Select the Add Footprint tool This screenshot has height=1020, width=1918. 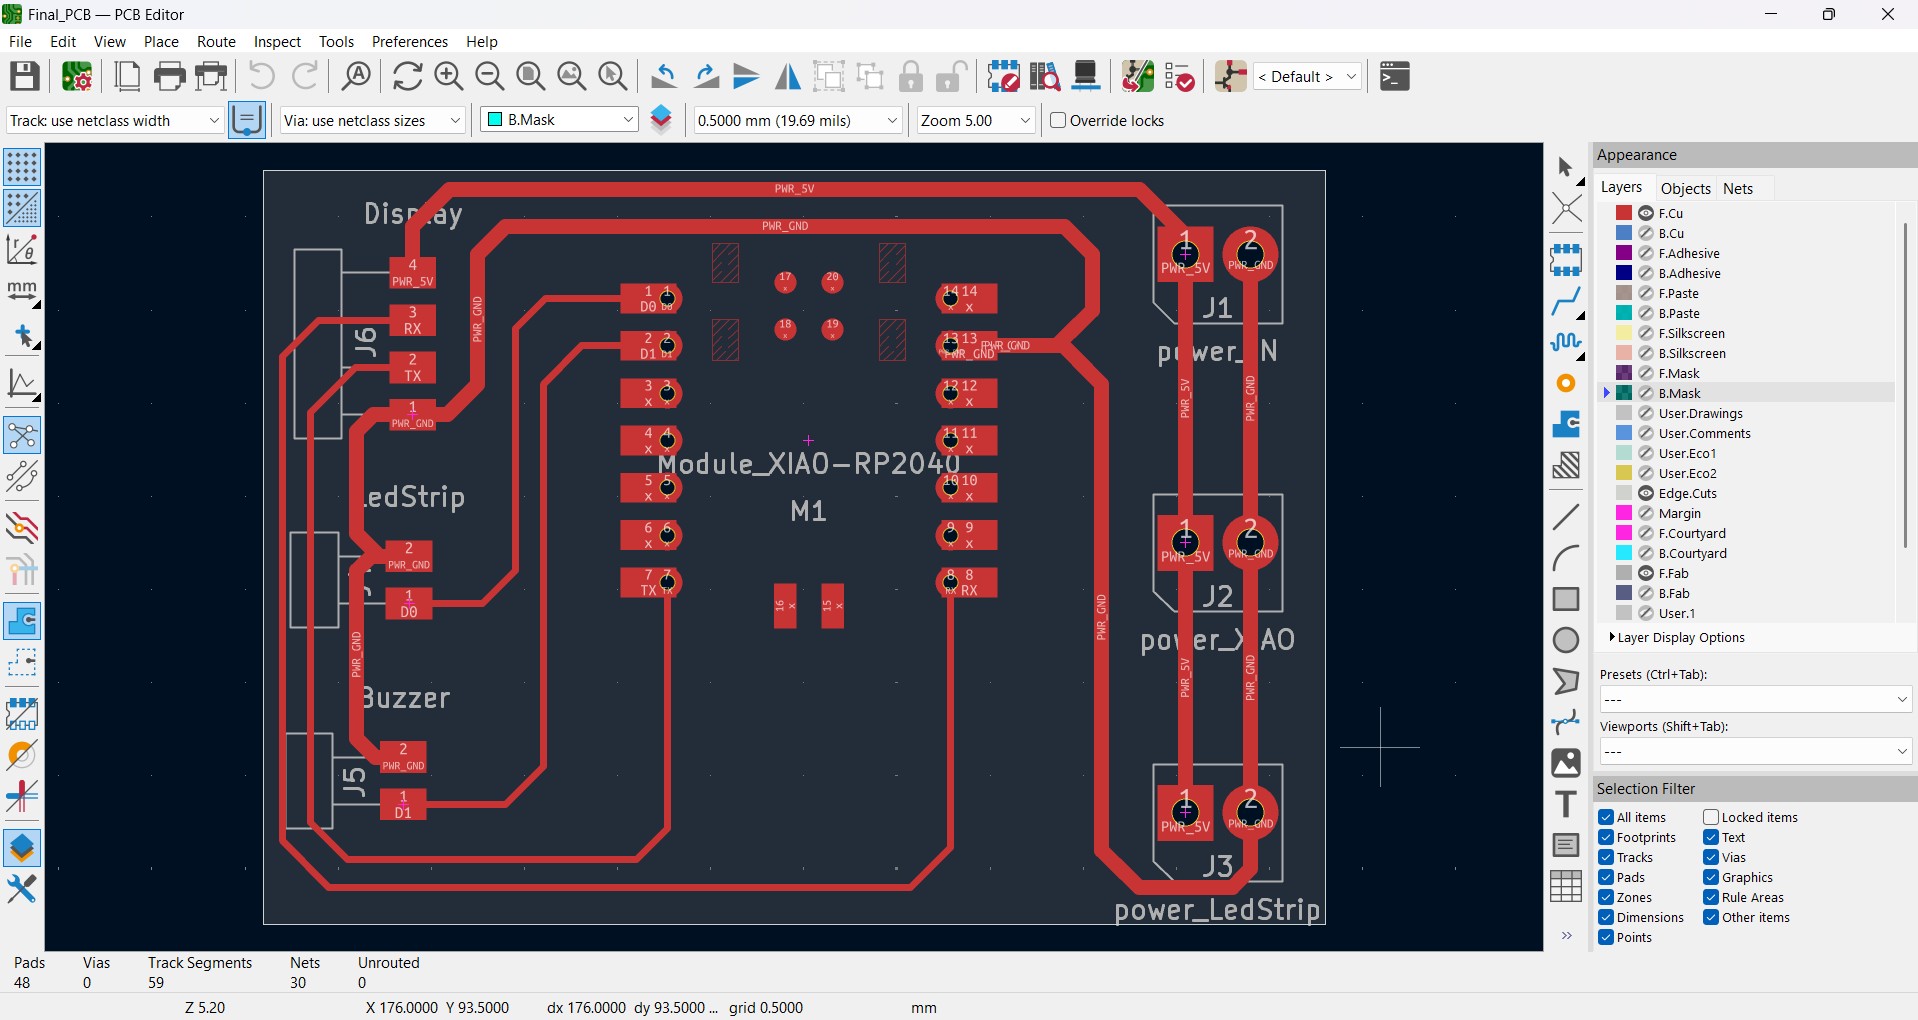1566,260
